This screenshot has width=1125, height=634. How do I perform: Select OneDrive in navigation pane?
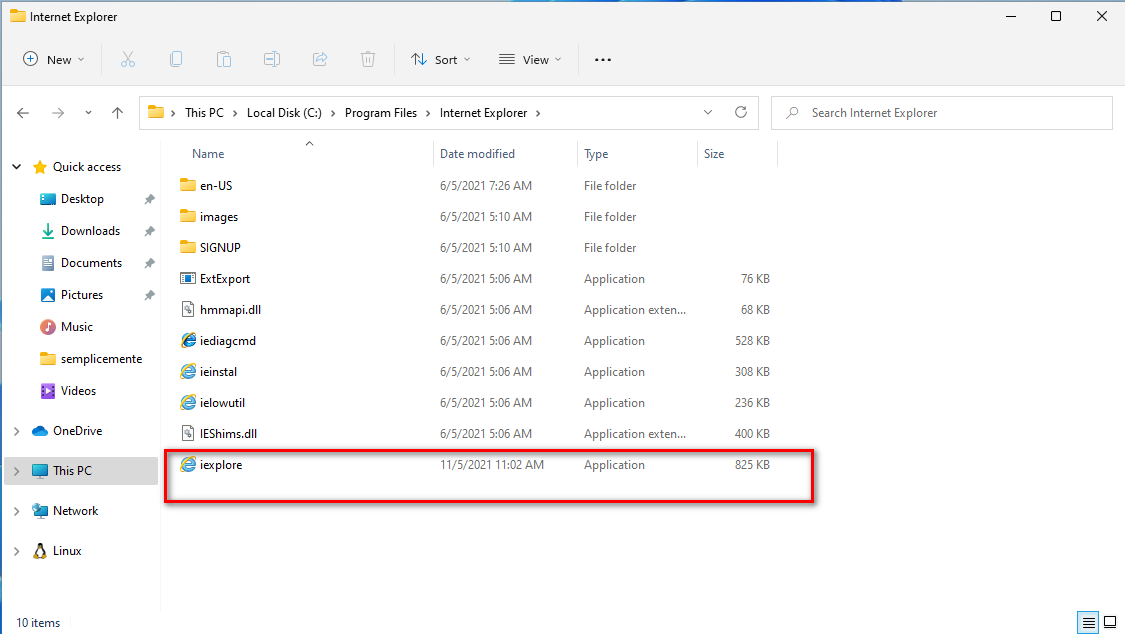tap(77, 431)
